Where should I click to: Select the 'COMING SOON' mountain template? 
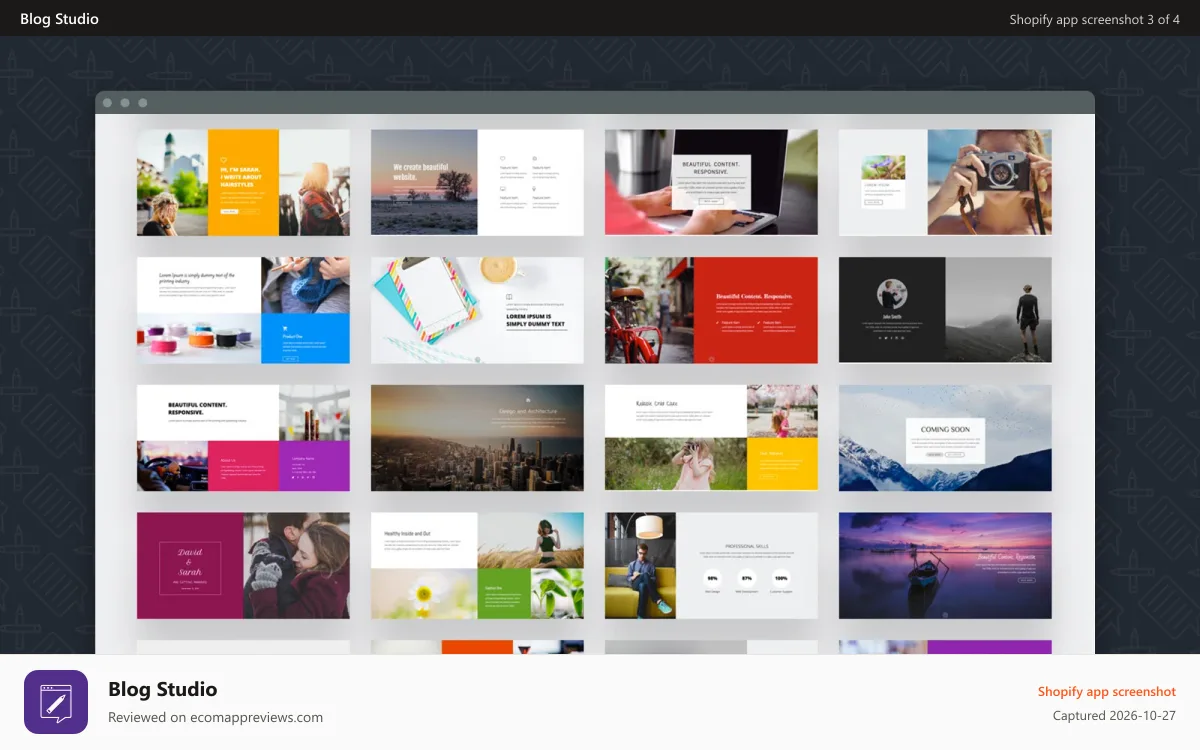[x=945, y=438]
